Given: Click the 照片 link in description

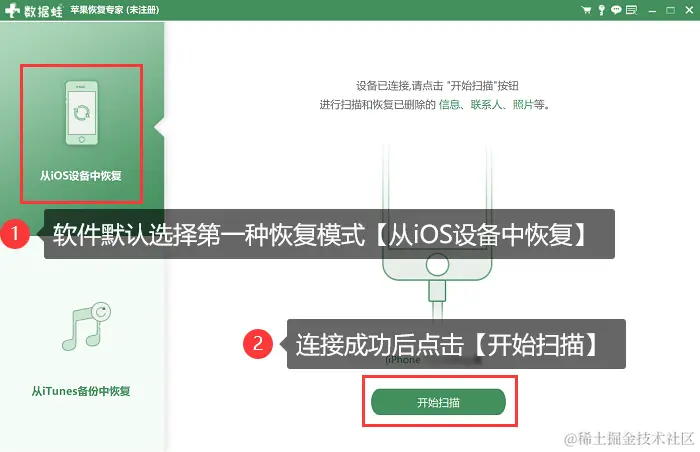Looking at the screenshot, I should [x=523, y=105].
